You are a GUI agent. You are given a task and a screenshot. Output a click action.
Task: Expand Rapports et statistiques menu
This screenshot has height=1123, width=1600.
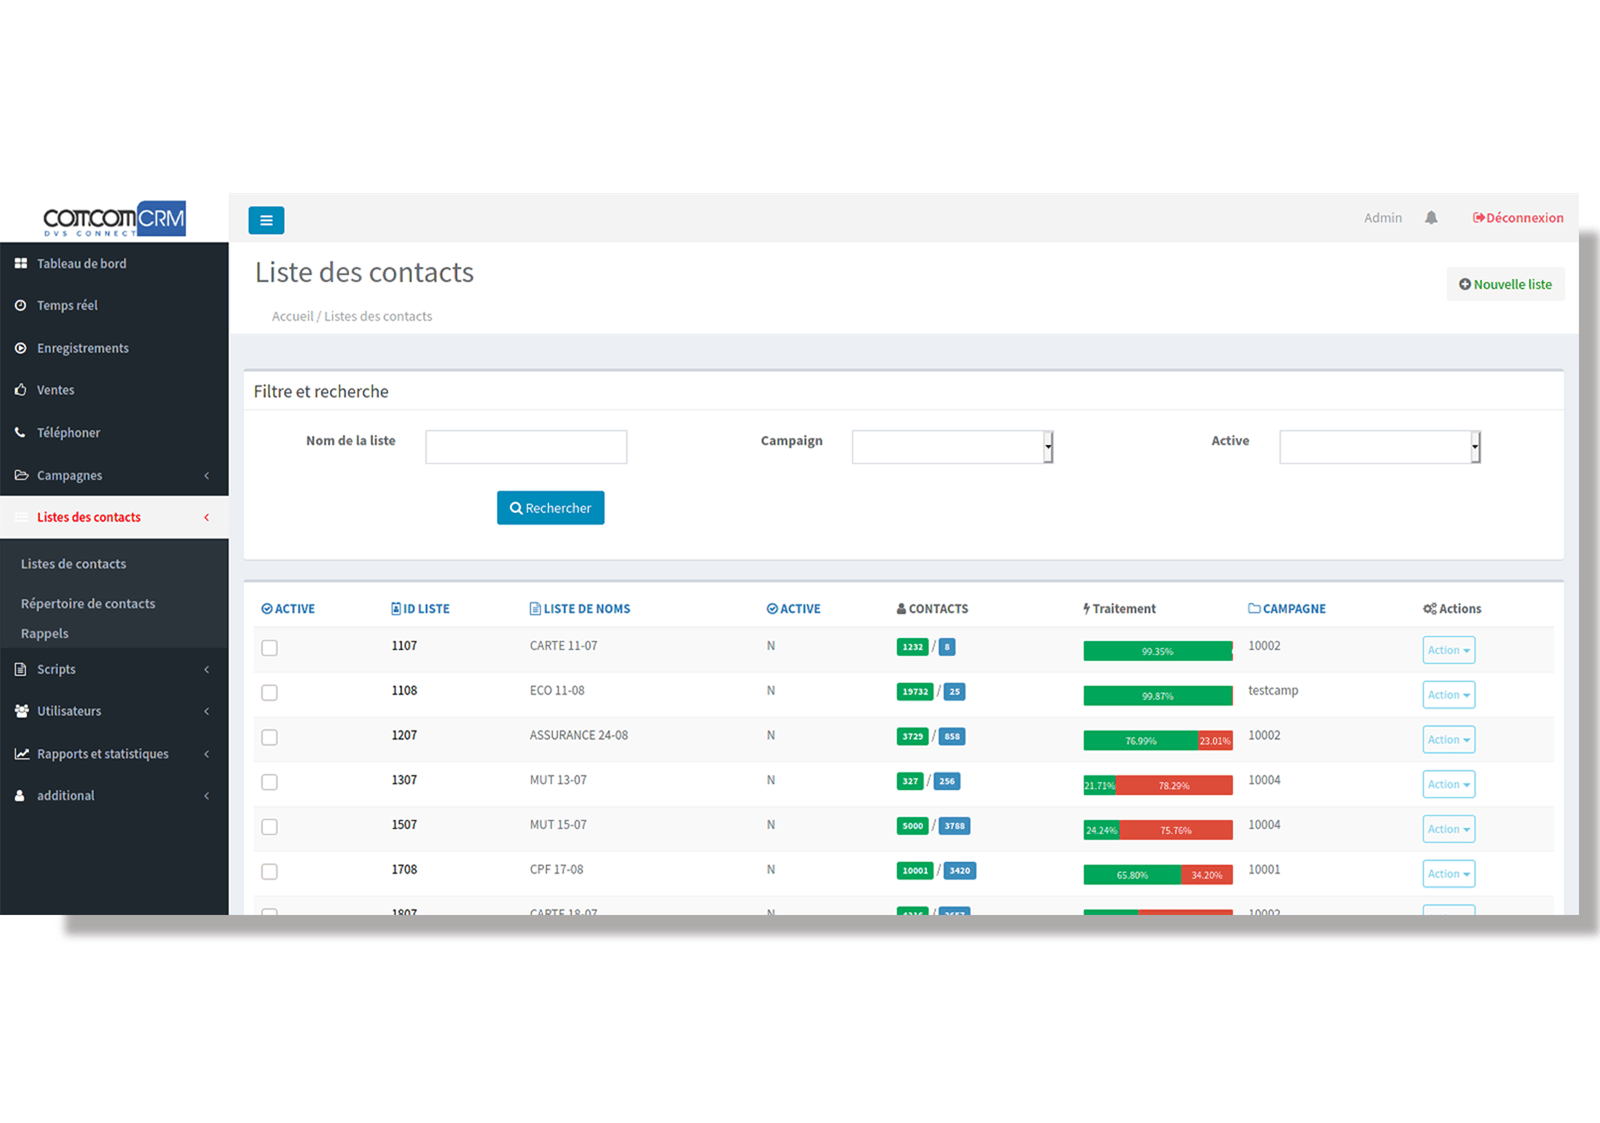[103, 754]
